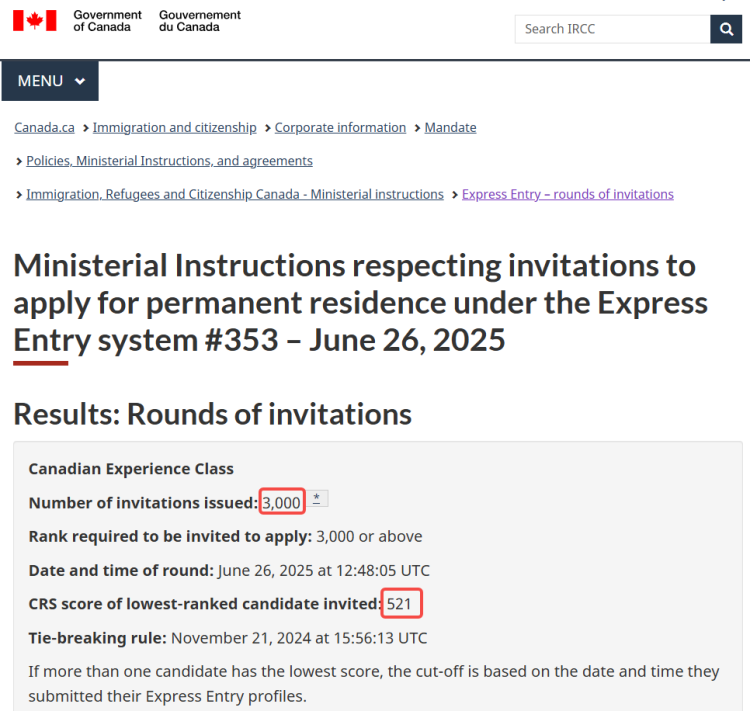The height and width of the screenshot is (711, 750).
Task: Click the Canadian flag logo
Action: click(34, 21)
